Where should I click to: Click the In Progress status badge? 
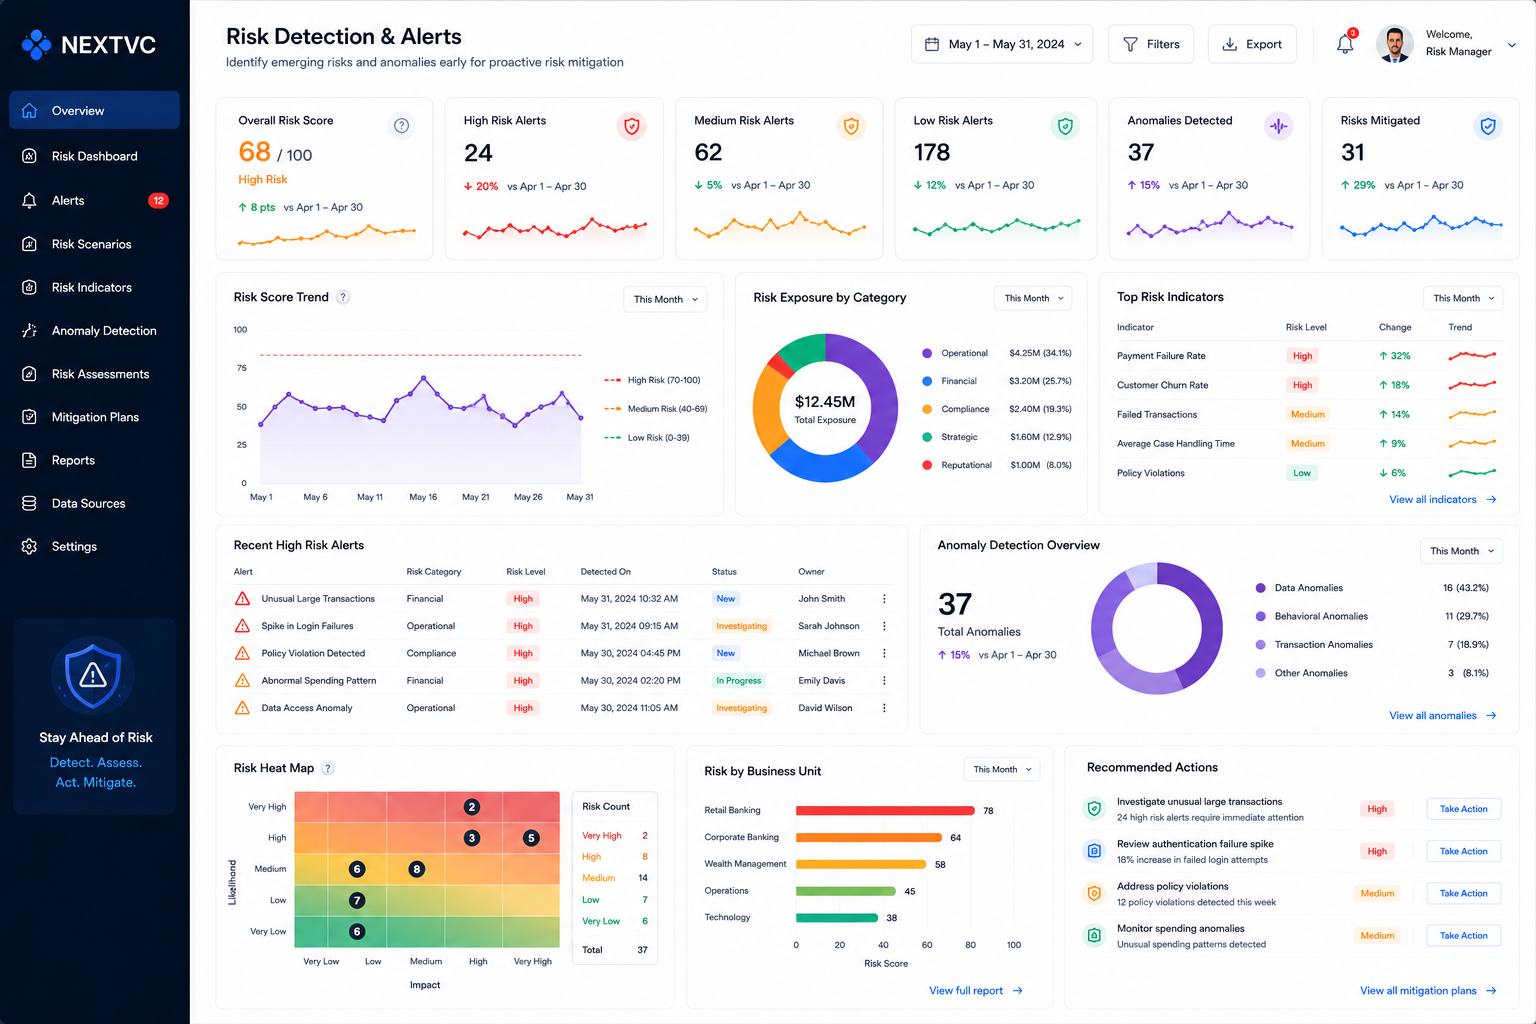(738, 680)
